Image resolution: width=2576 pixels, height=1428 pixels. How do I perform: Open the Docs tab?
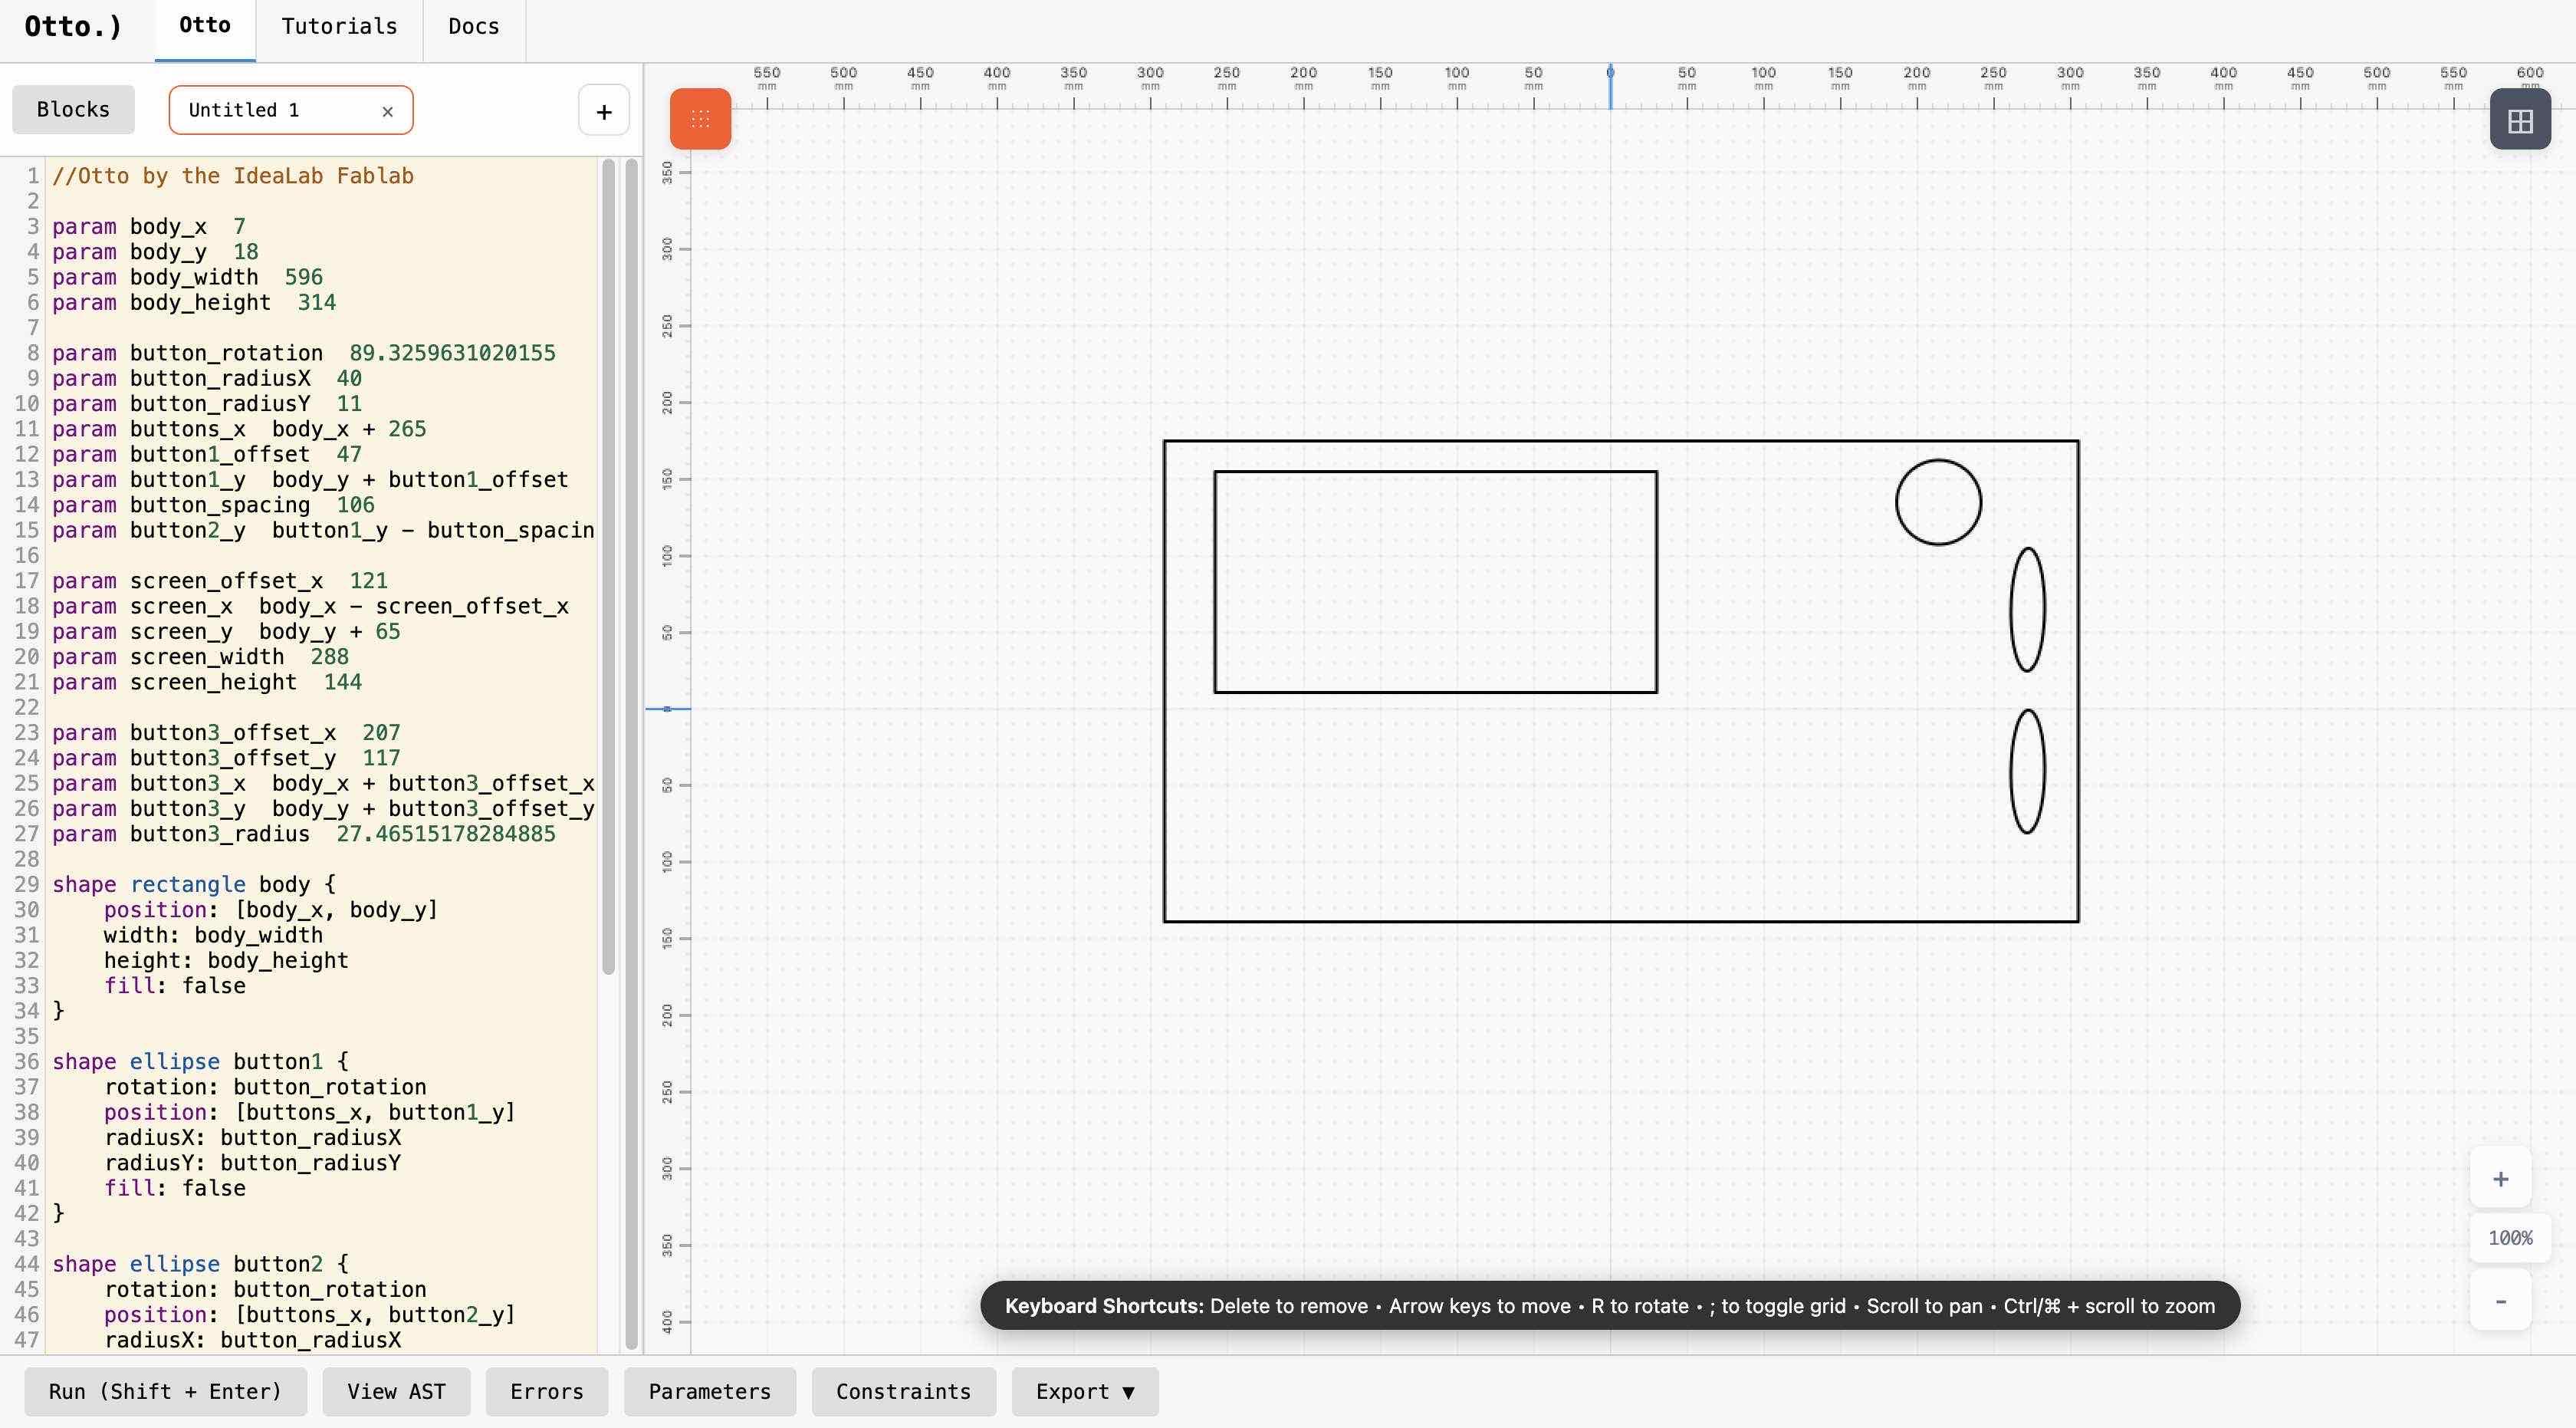[473, 26]
